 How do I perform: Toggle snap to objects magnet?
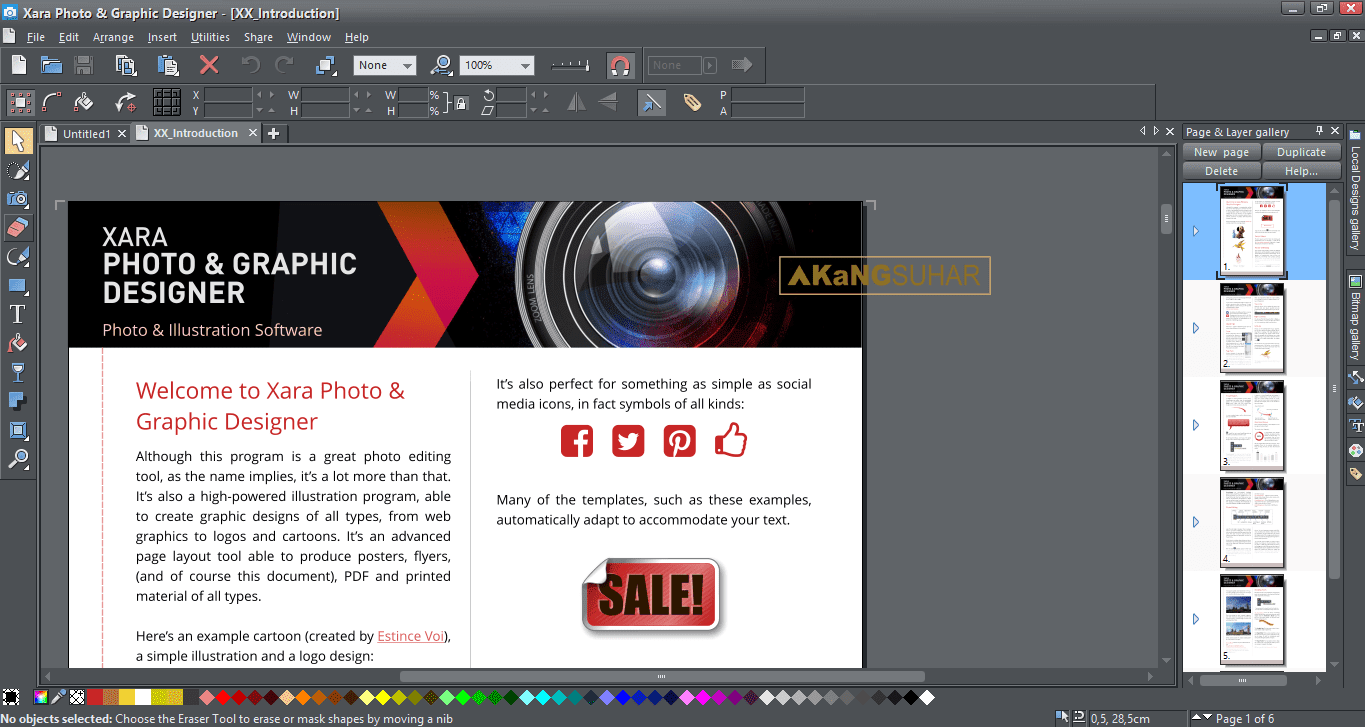[x=620, y=65]
